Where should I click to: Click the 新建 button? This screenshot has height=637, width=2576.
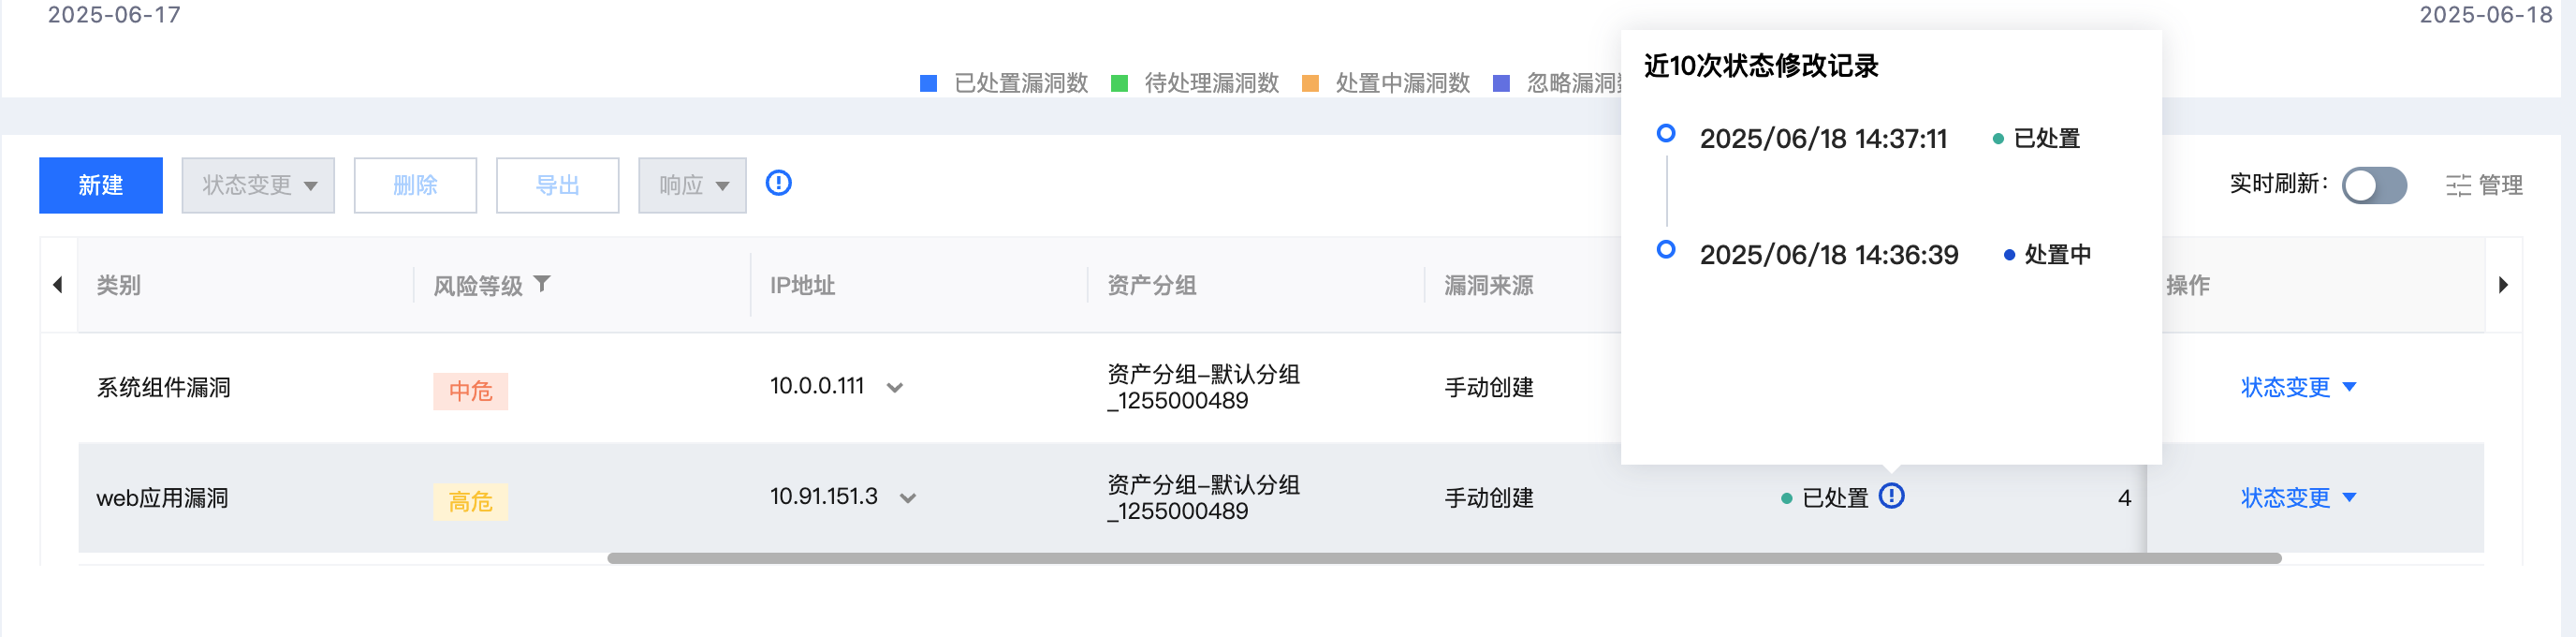coord(101,185)
